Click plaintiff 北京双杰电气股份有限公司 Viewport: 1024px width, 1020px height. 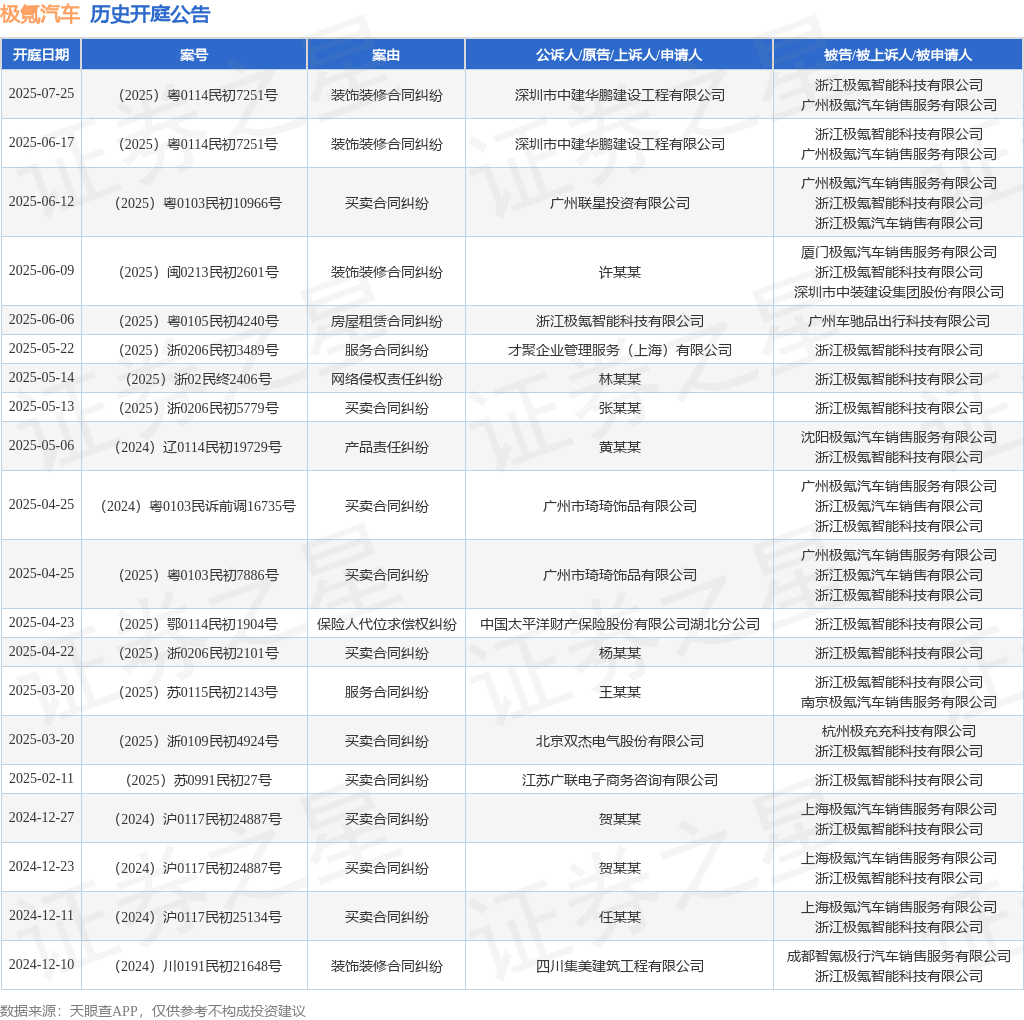click(620, 741)
